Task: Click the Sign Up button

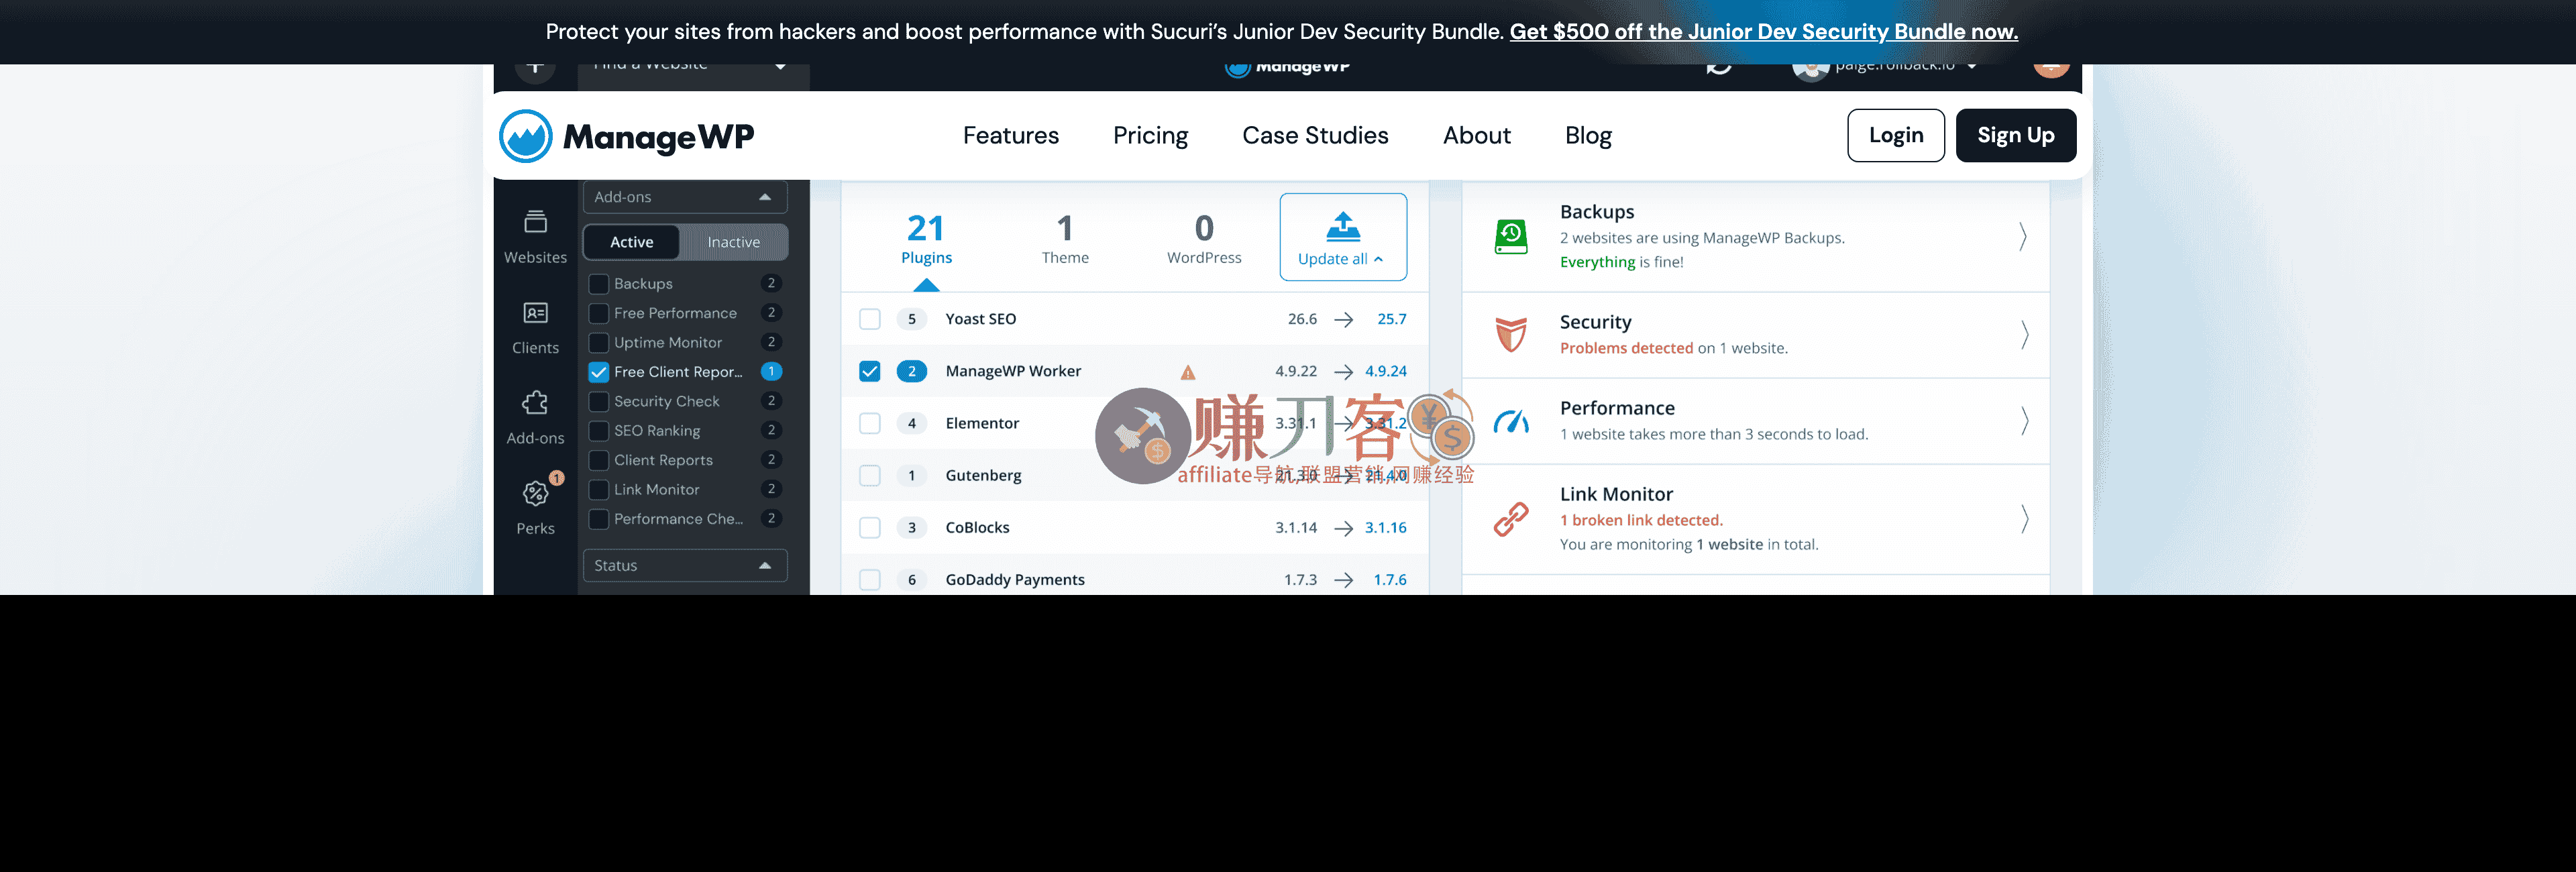Action: (x=2015, y=136)
